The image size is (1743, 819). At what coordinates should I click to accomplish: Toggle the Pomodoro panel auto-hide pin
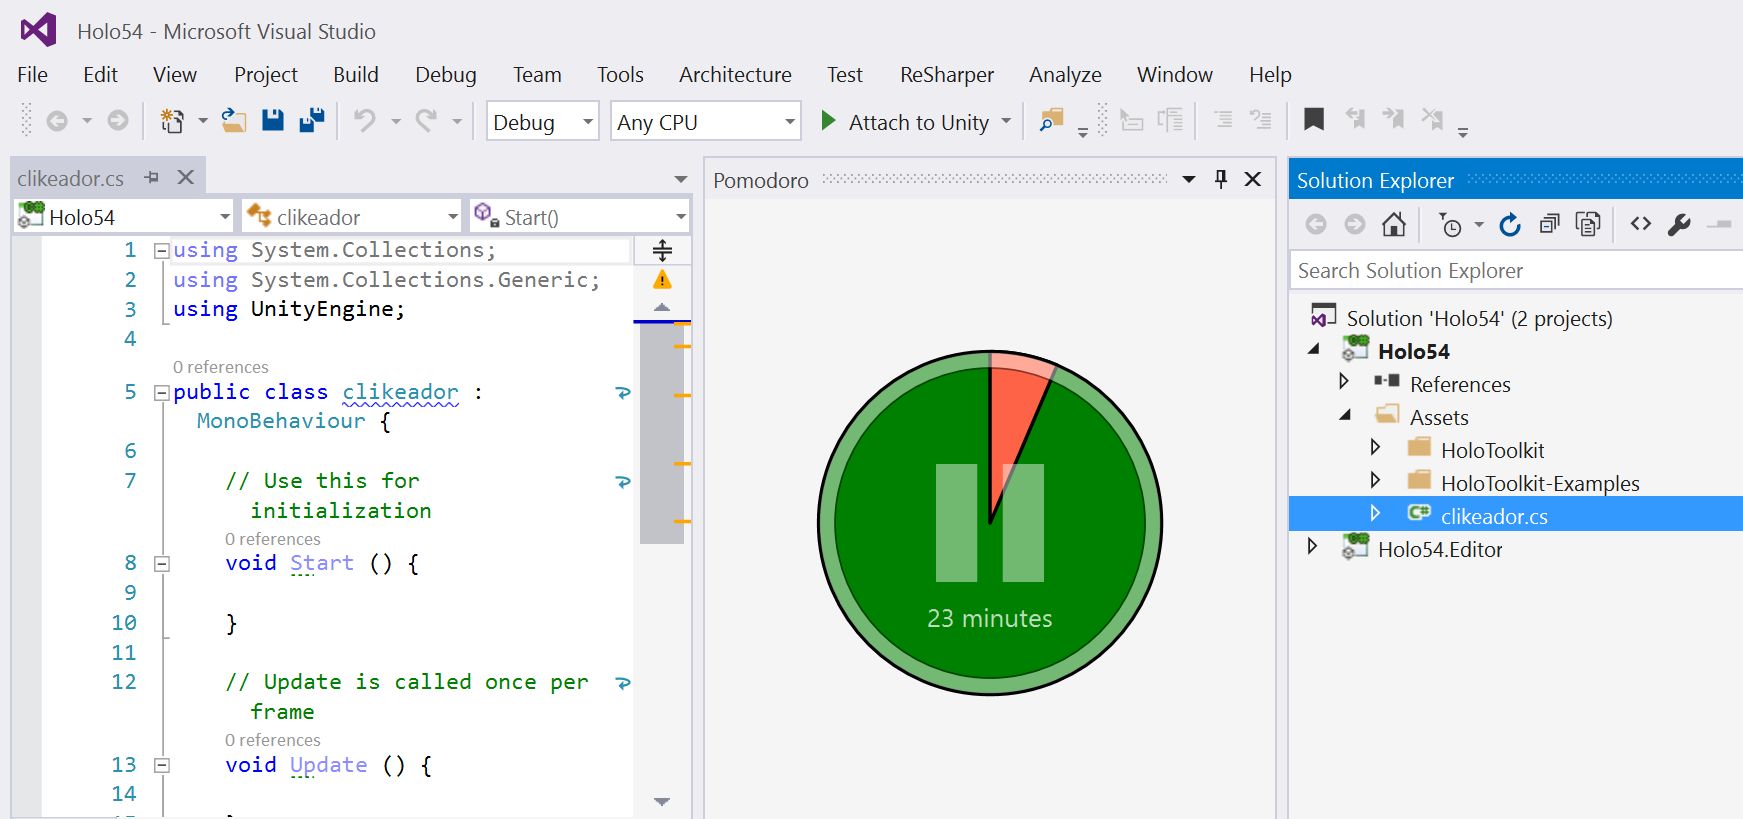pos(1220,179)
